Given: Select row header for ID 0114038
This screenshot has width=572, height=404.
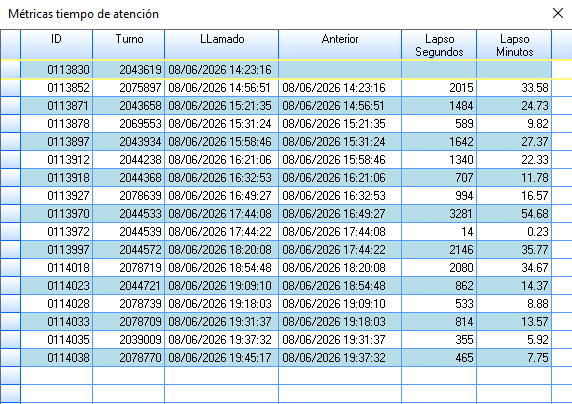Looking at the screenshot, I should (10, 358).
